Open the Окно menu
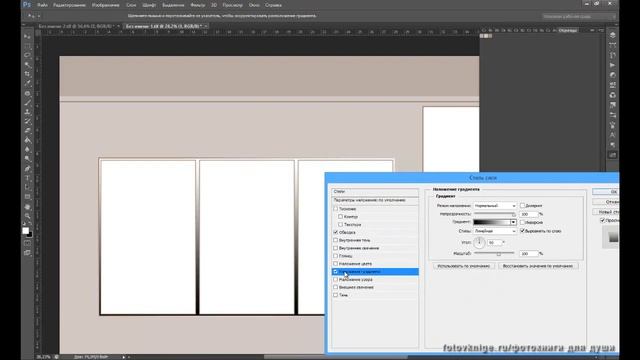Viewport: 640px width, 360px height. tap(254, 5)
